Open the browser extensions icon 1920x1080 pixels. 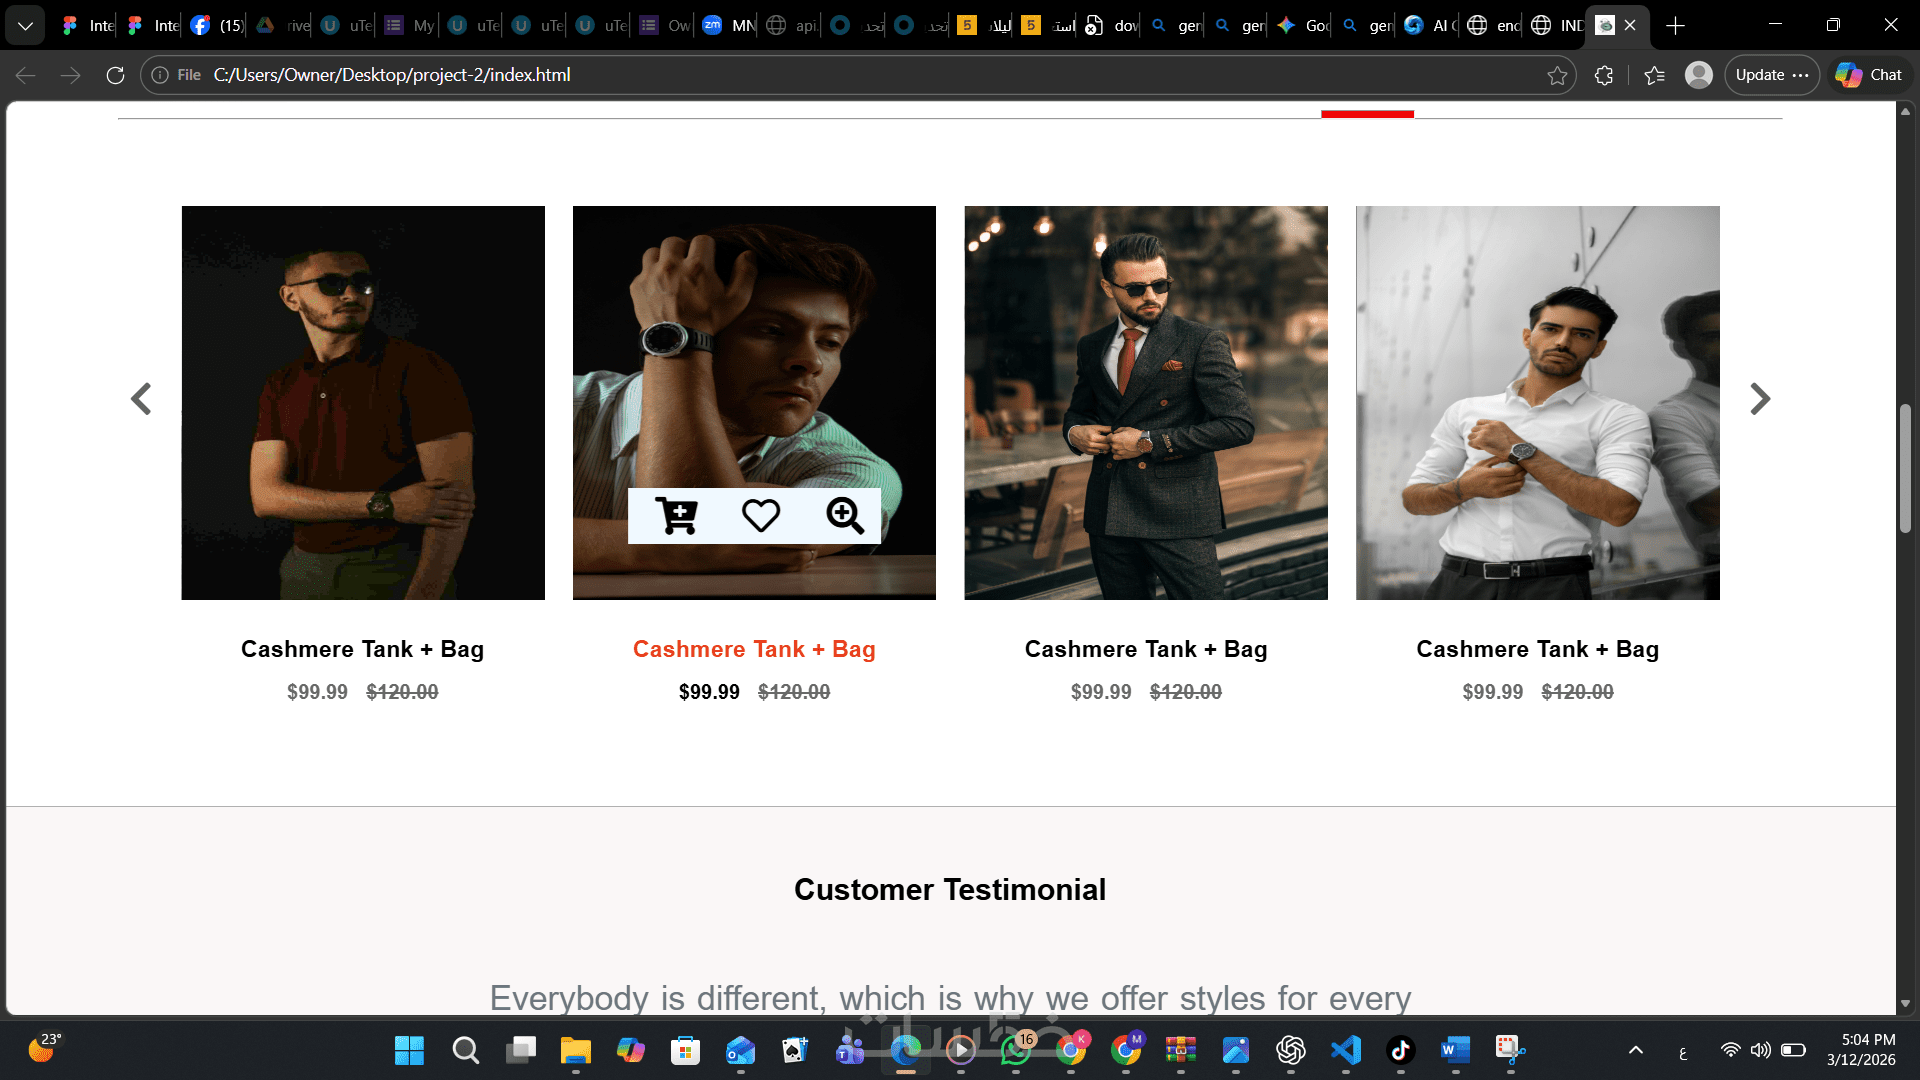pyautogui.click(x=1604, y=75)
